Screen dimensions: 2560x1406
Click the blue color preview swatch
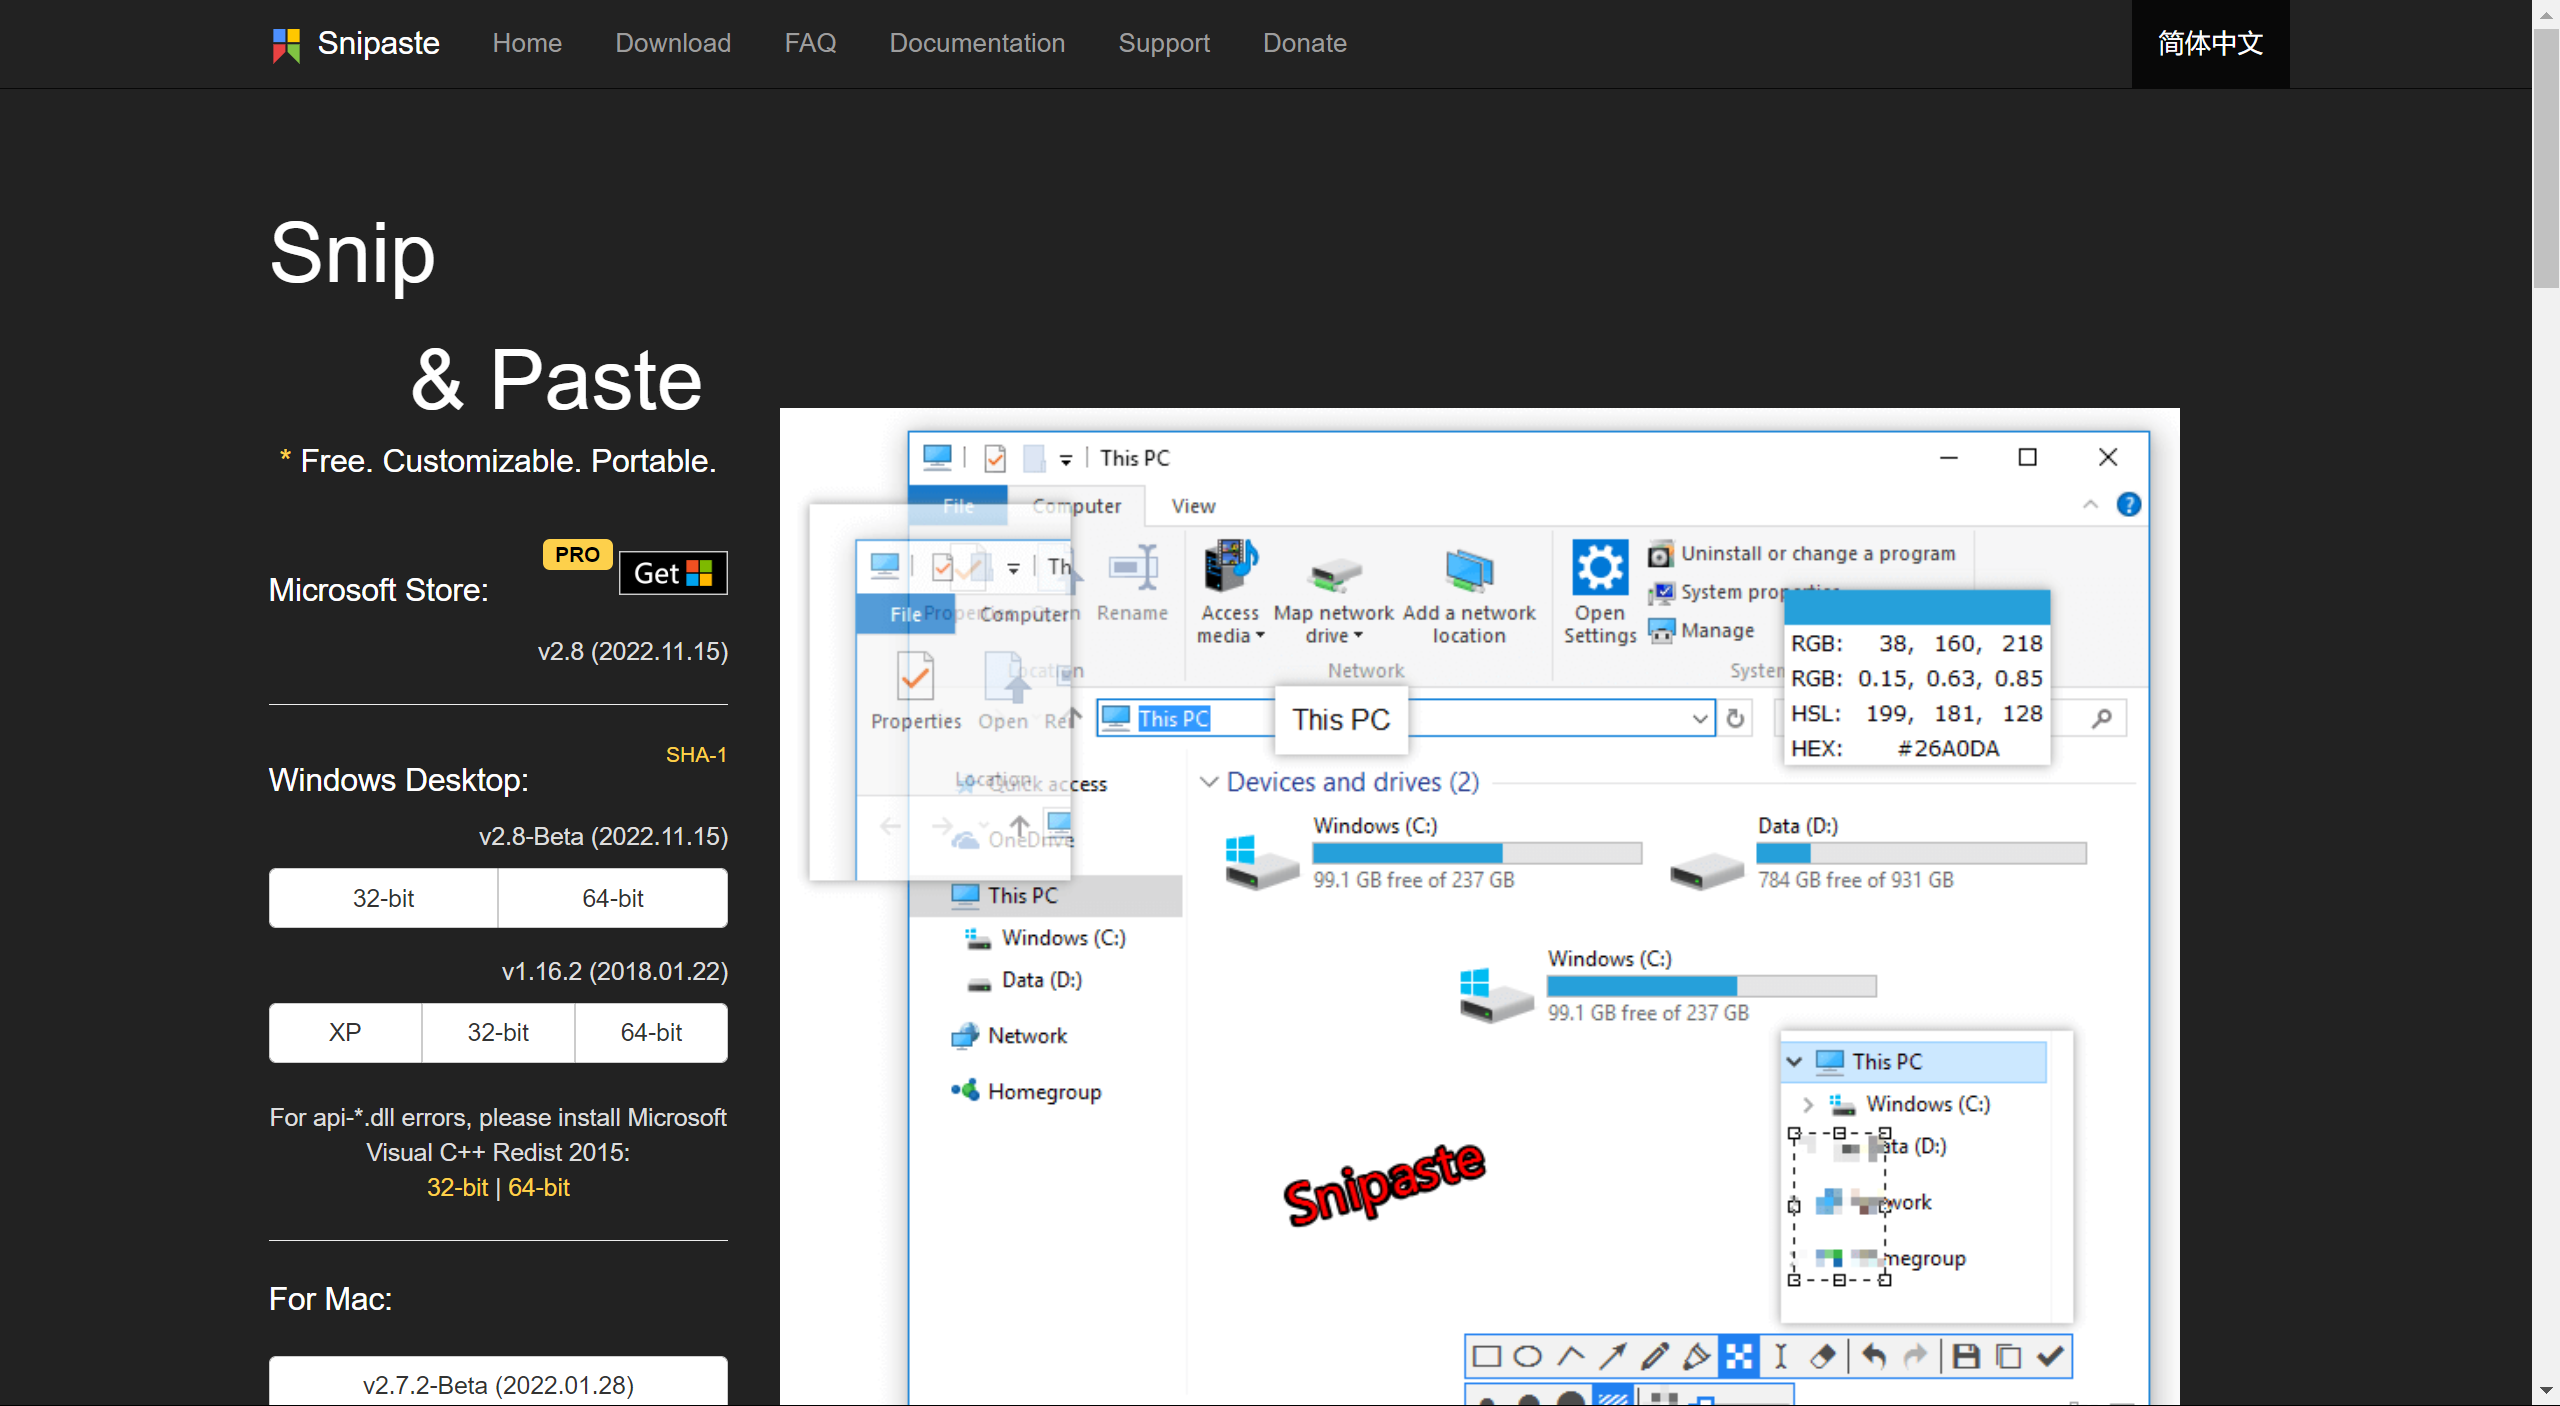pyautogui.click(x=1917, y=607)
